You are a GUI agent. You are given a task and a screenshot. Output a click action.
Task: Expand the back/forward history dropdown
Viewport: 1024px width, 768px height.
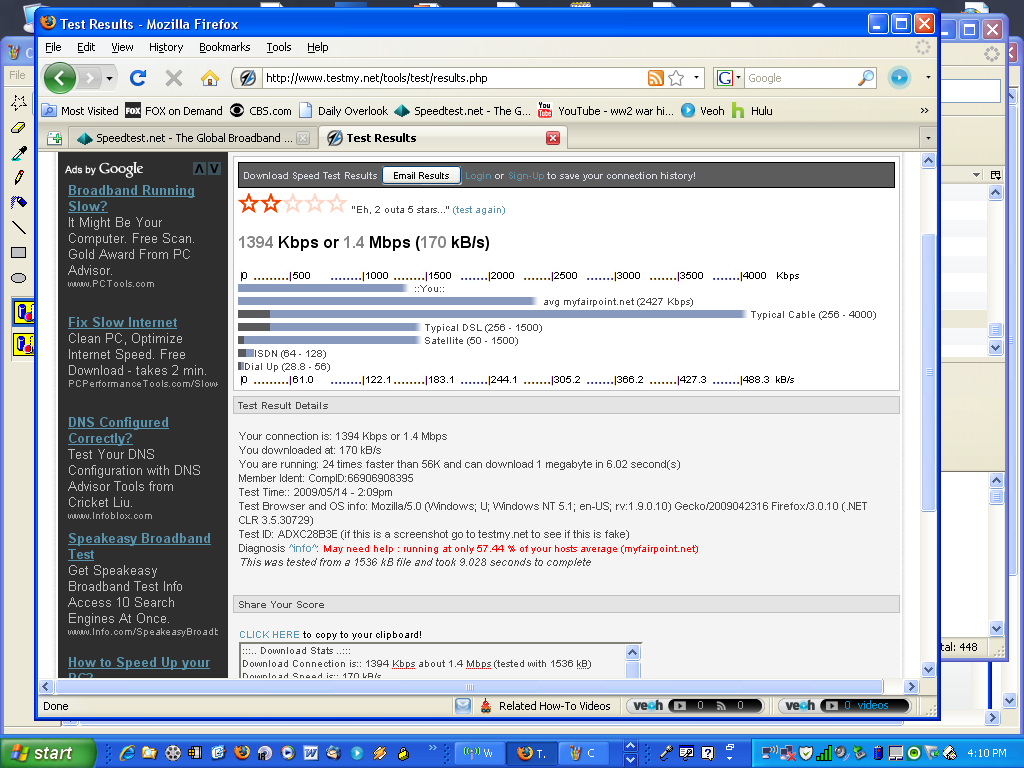point(109,78)
